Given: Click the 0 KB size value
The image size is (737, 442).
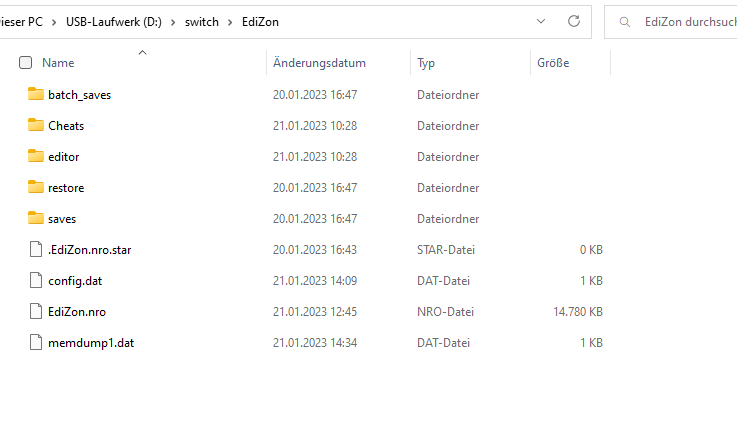Looking at the screenshot, I should pyautogui.click(x=591, y=250).
